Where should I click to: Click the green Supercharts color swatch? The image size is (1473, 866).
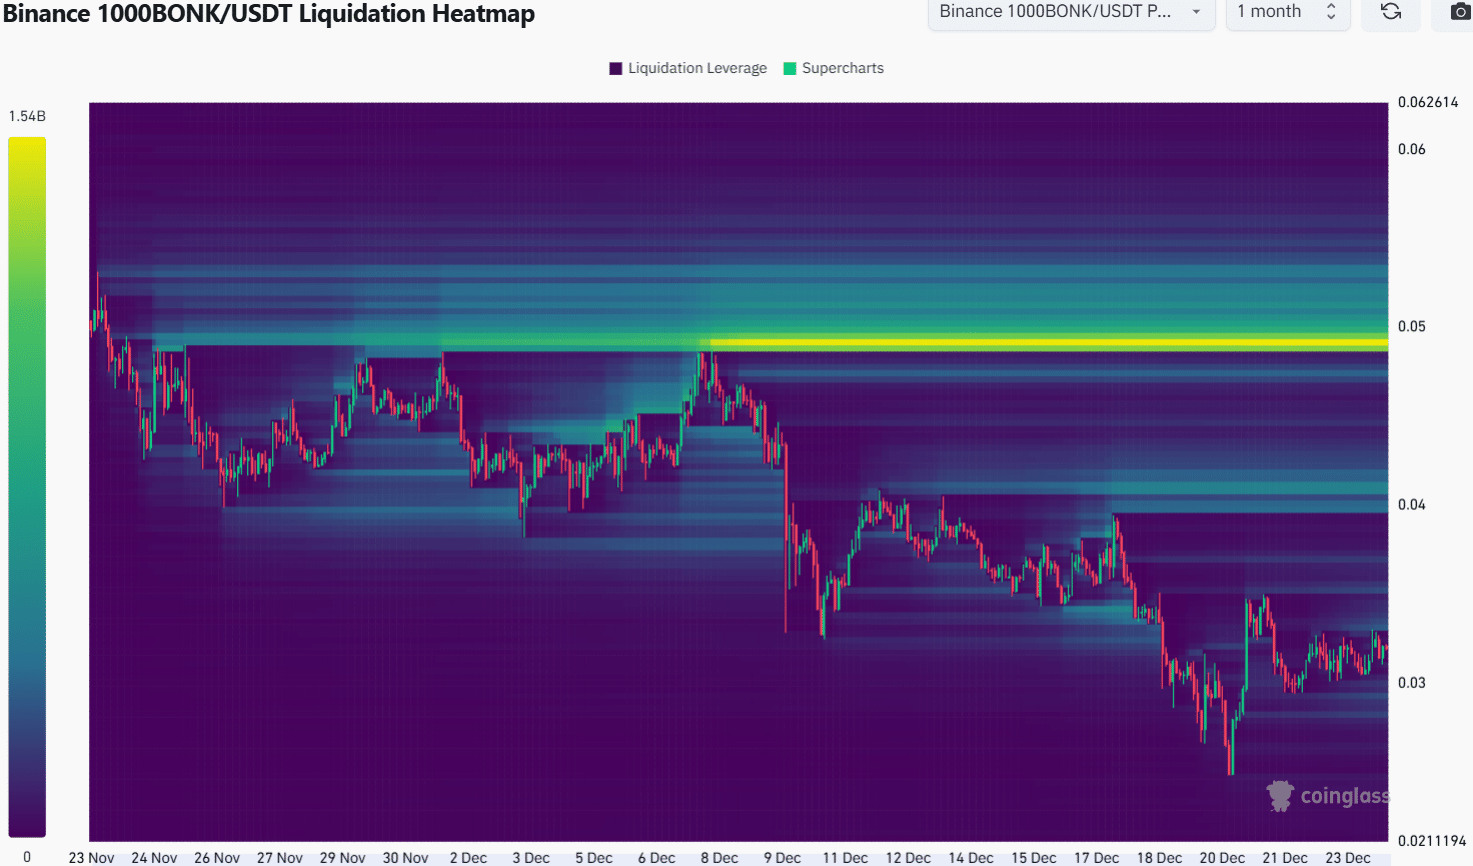click(790, 68)
